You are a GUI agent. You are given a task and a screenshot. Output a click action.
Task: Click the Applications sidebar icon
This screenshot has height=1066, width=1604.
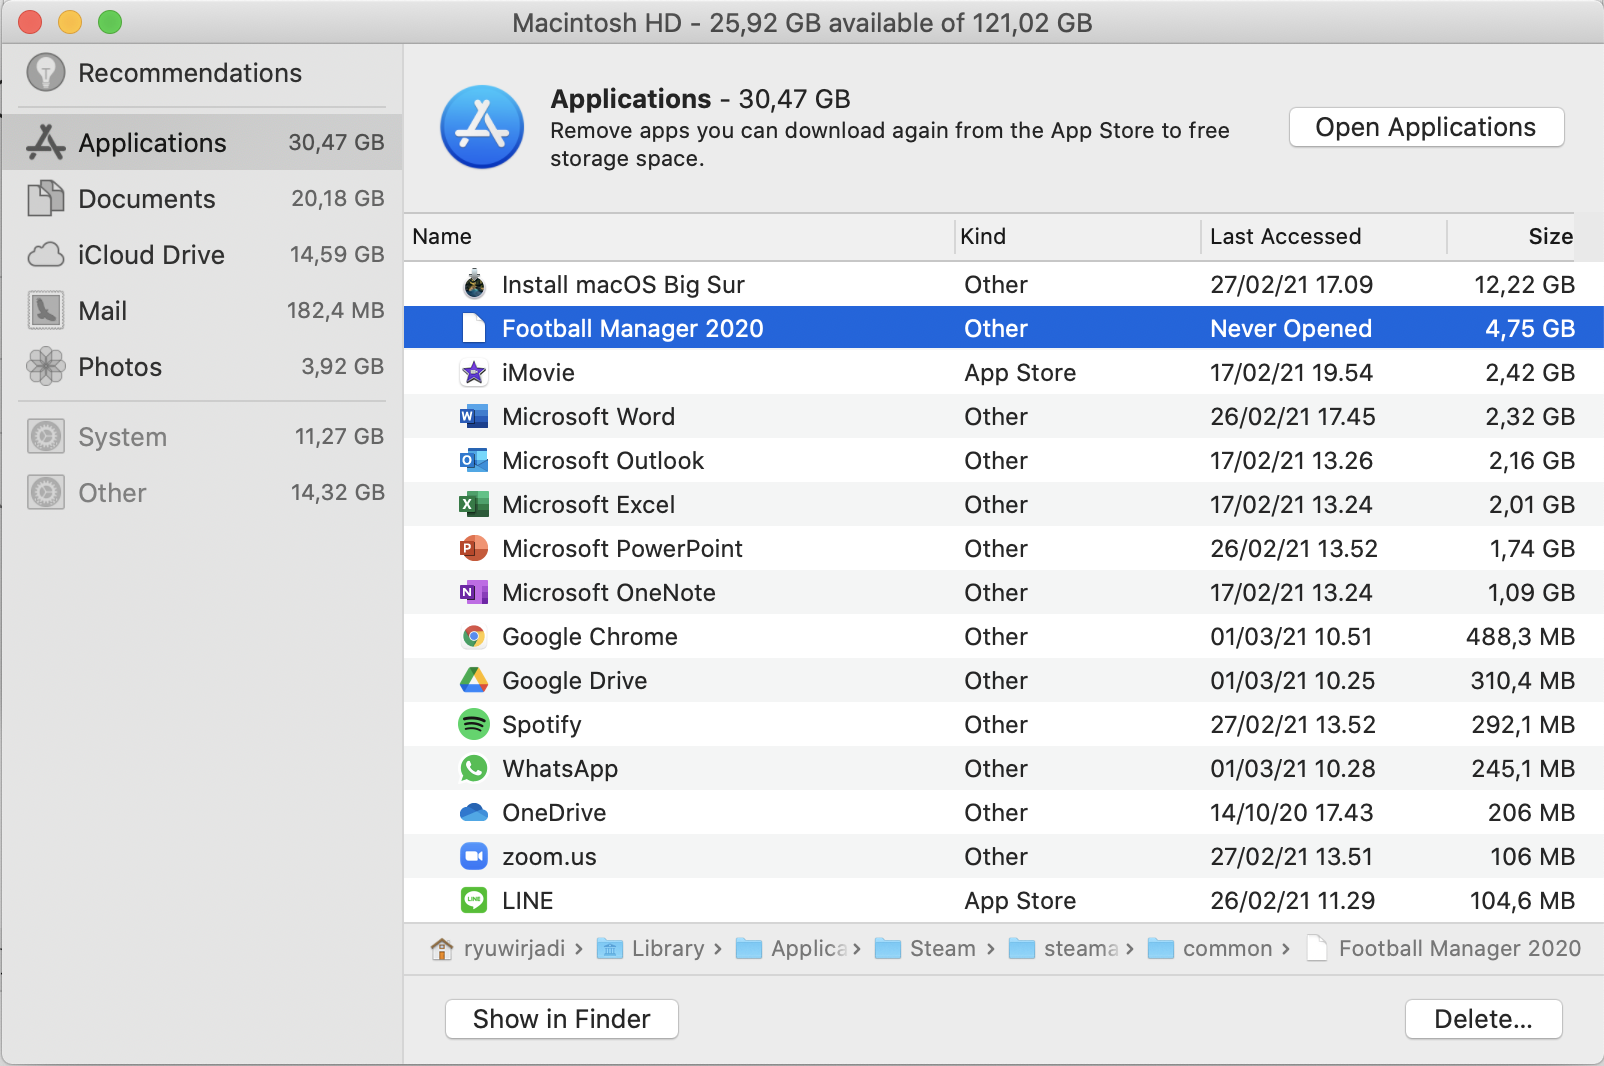(x=46, y=142)
